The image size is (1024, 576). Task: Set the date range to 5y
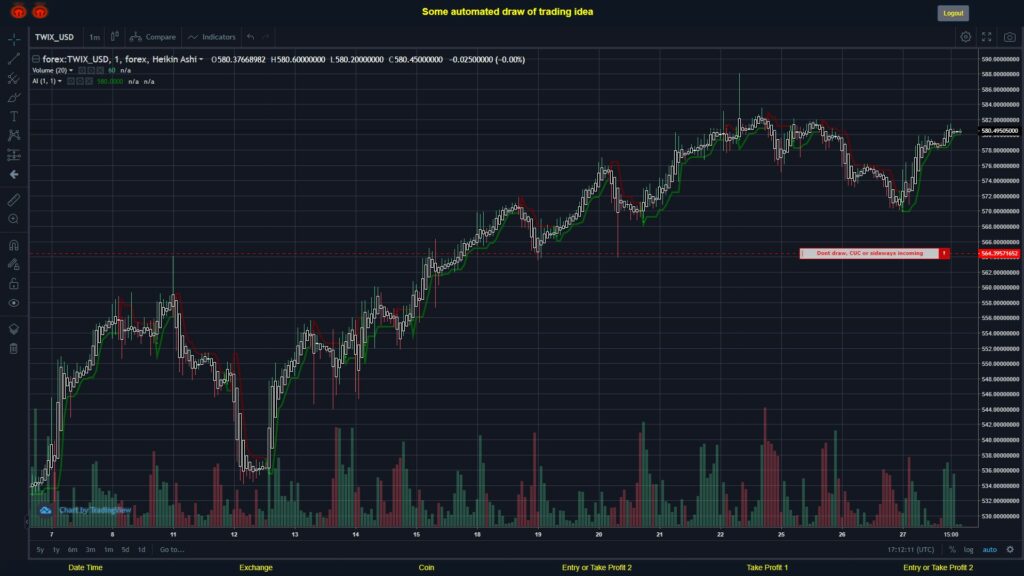click(x=40, y=550)
